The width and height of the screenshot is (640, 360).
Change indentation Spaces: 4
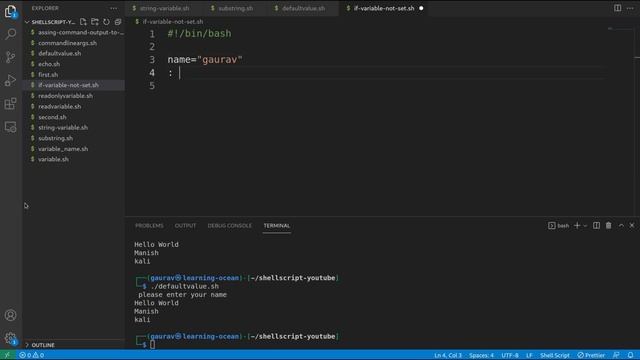coord(481,355)
